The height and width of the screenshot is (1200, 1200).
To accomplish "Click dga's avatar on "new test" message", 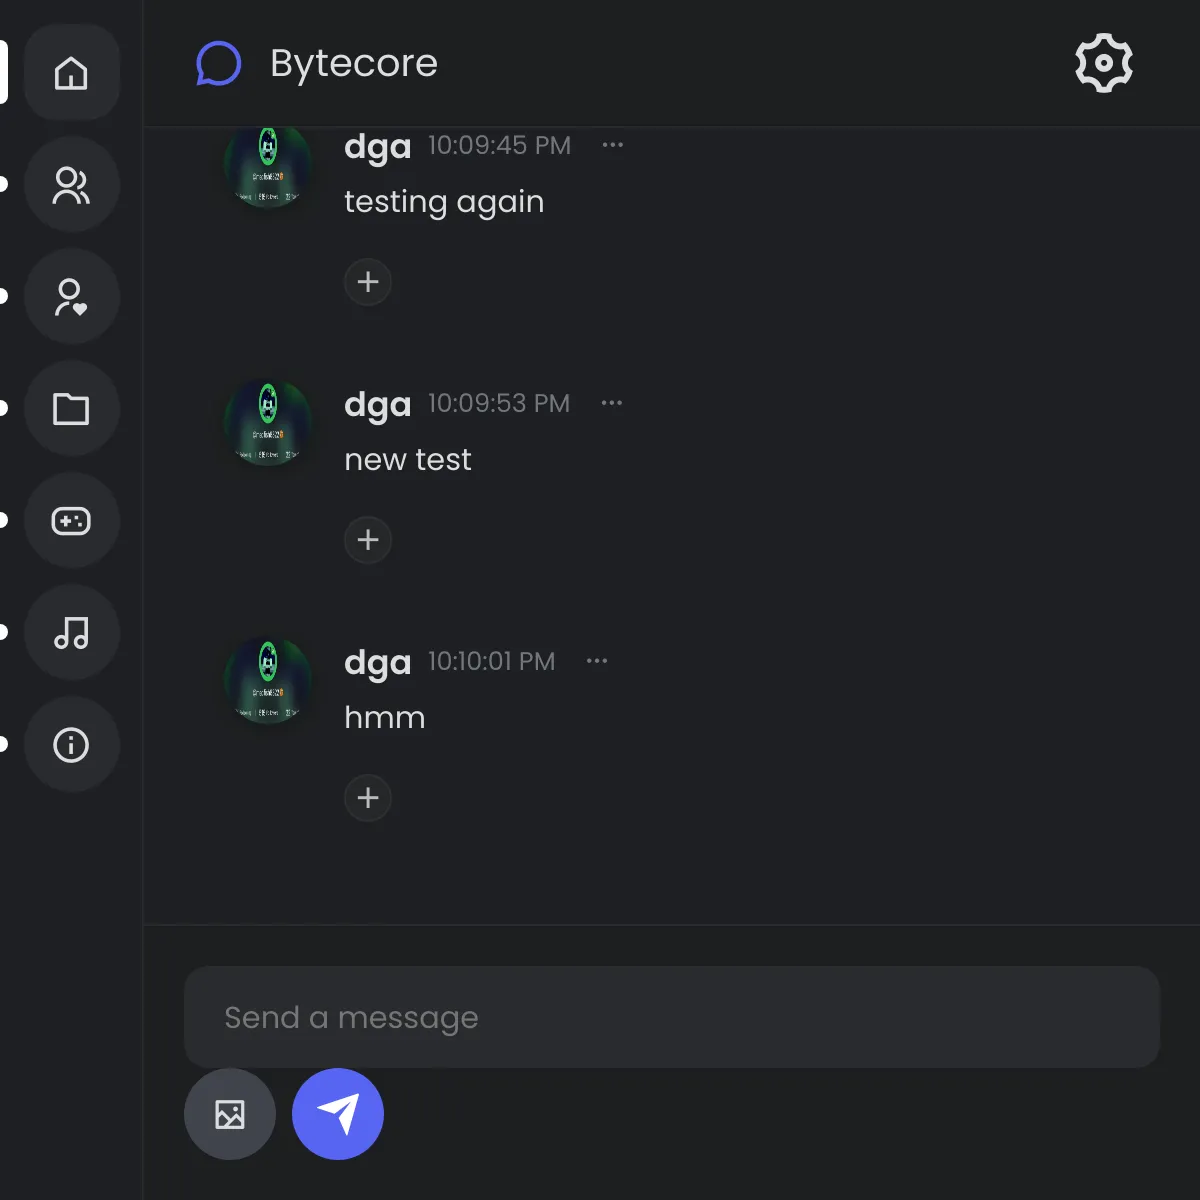I will pyautogui.click(x=268, y=424).
